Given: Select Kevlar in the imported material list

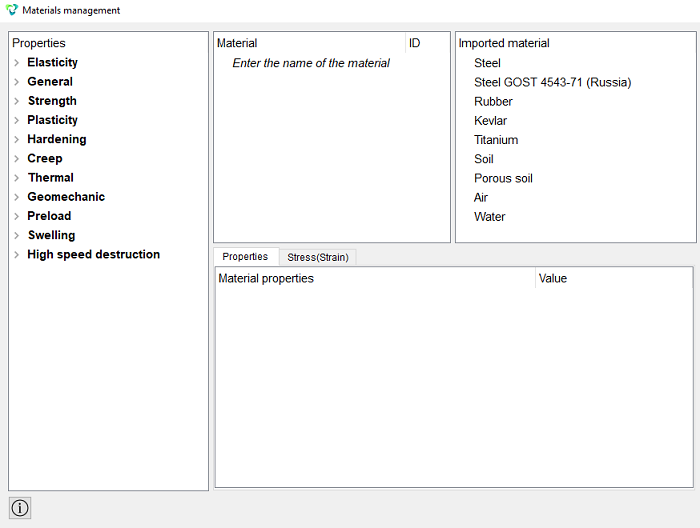Looking at the screenshot, I should click(491, 121).
